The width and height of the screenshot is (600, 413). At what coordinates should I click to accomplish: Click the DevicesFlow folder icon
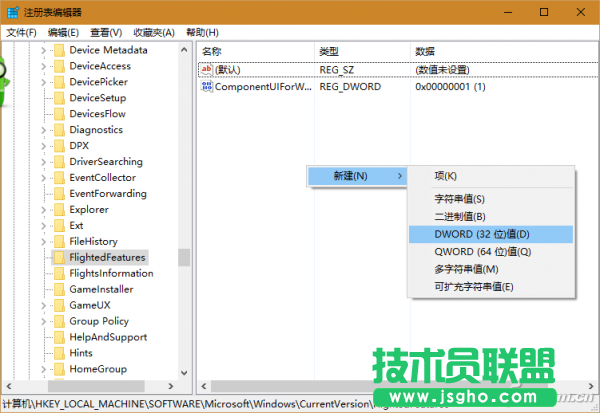click(x=59, y=114)
